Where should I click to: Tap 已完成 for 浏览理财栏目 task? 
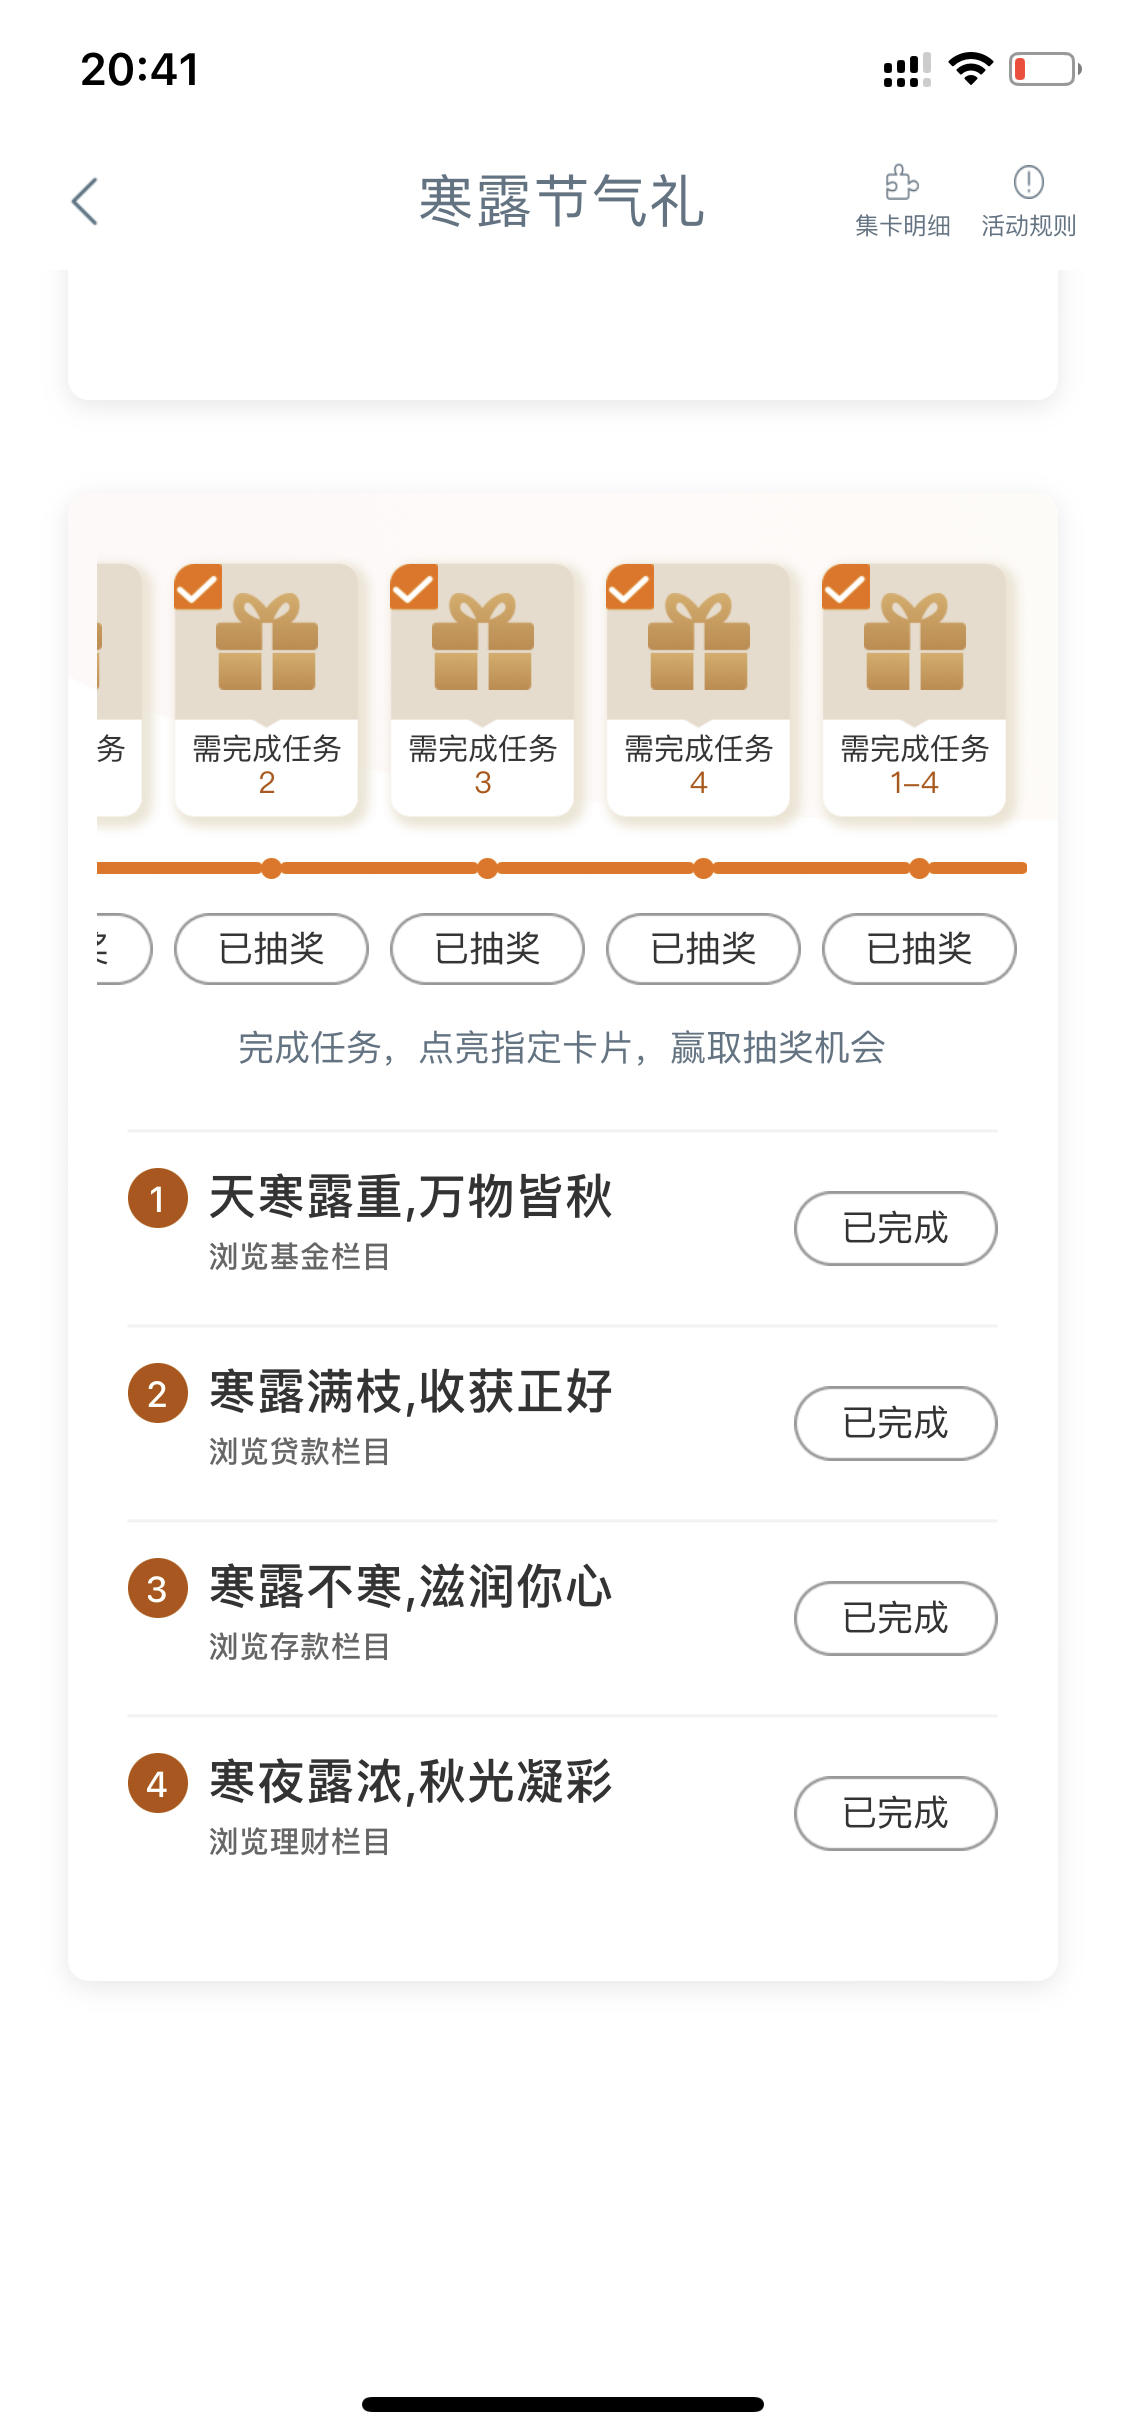pos(896,1813)
